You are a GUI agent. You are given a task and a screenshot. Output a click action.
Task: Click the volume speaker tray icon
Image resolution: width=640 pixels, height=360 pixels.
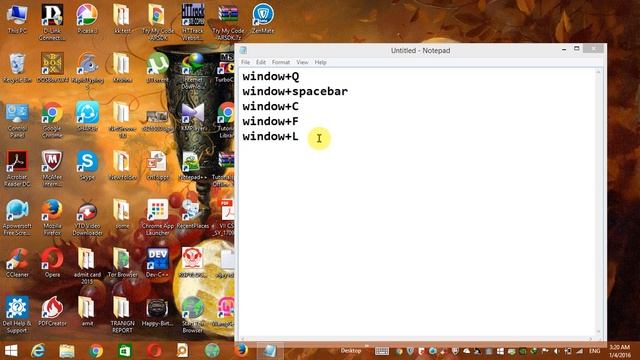(556, 351)
